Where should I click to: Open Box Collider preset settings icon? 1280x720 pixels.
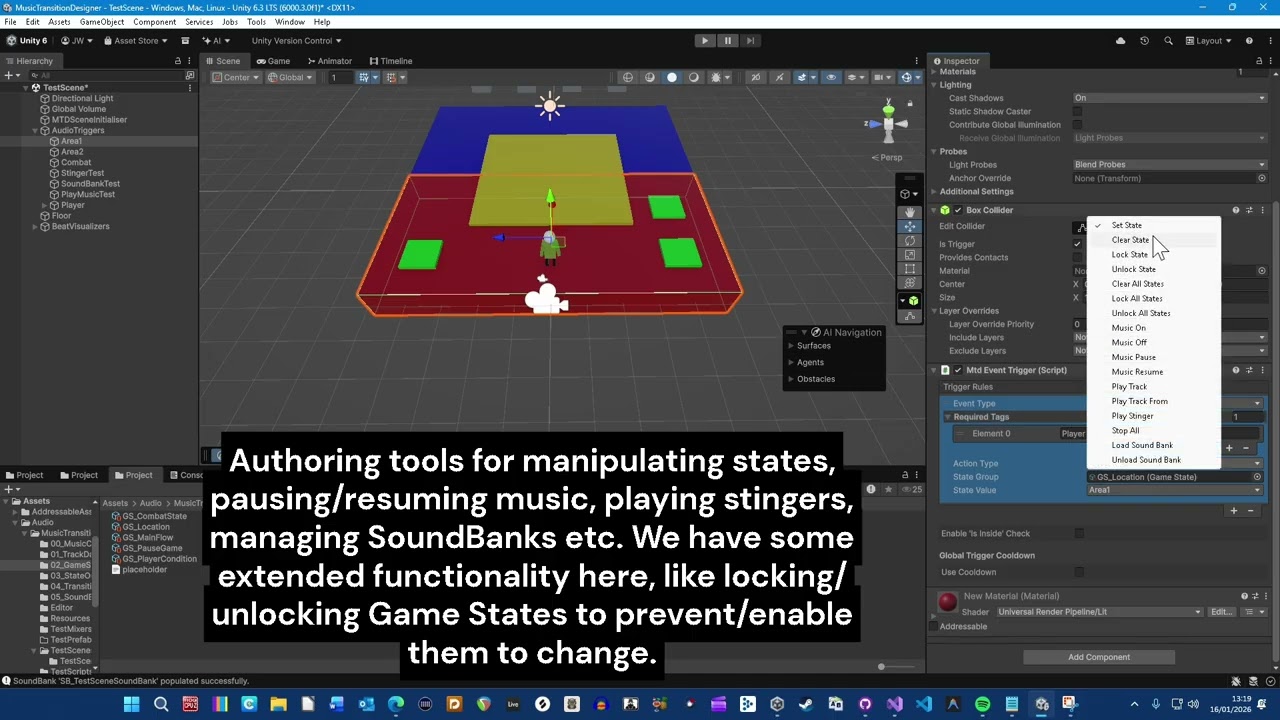(1249, 210)
